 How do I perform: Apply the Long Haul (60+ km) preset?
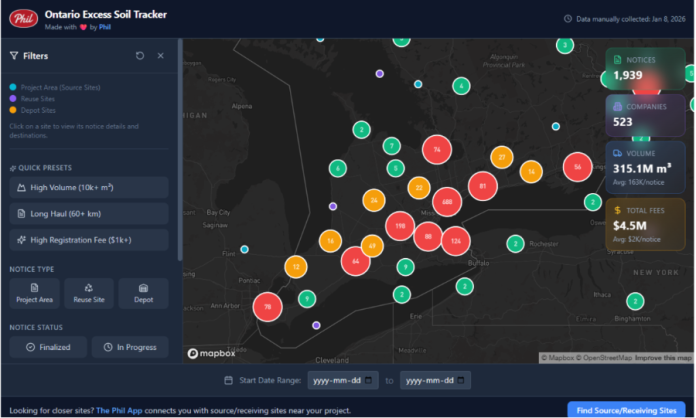pos(89,214)
